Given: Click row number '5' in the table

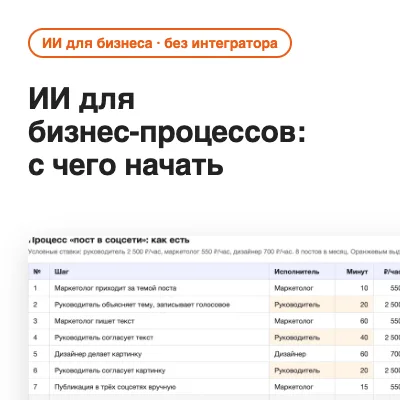Looking at the screenshot, I should (x=35, y=354).
